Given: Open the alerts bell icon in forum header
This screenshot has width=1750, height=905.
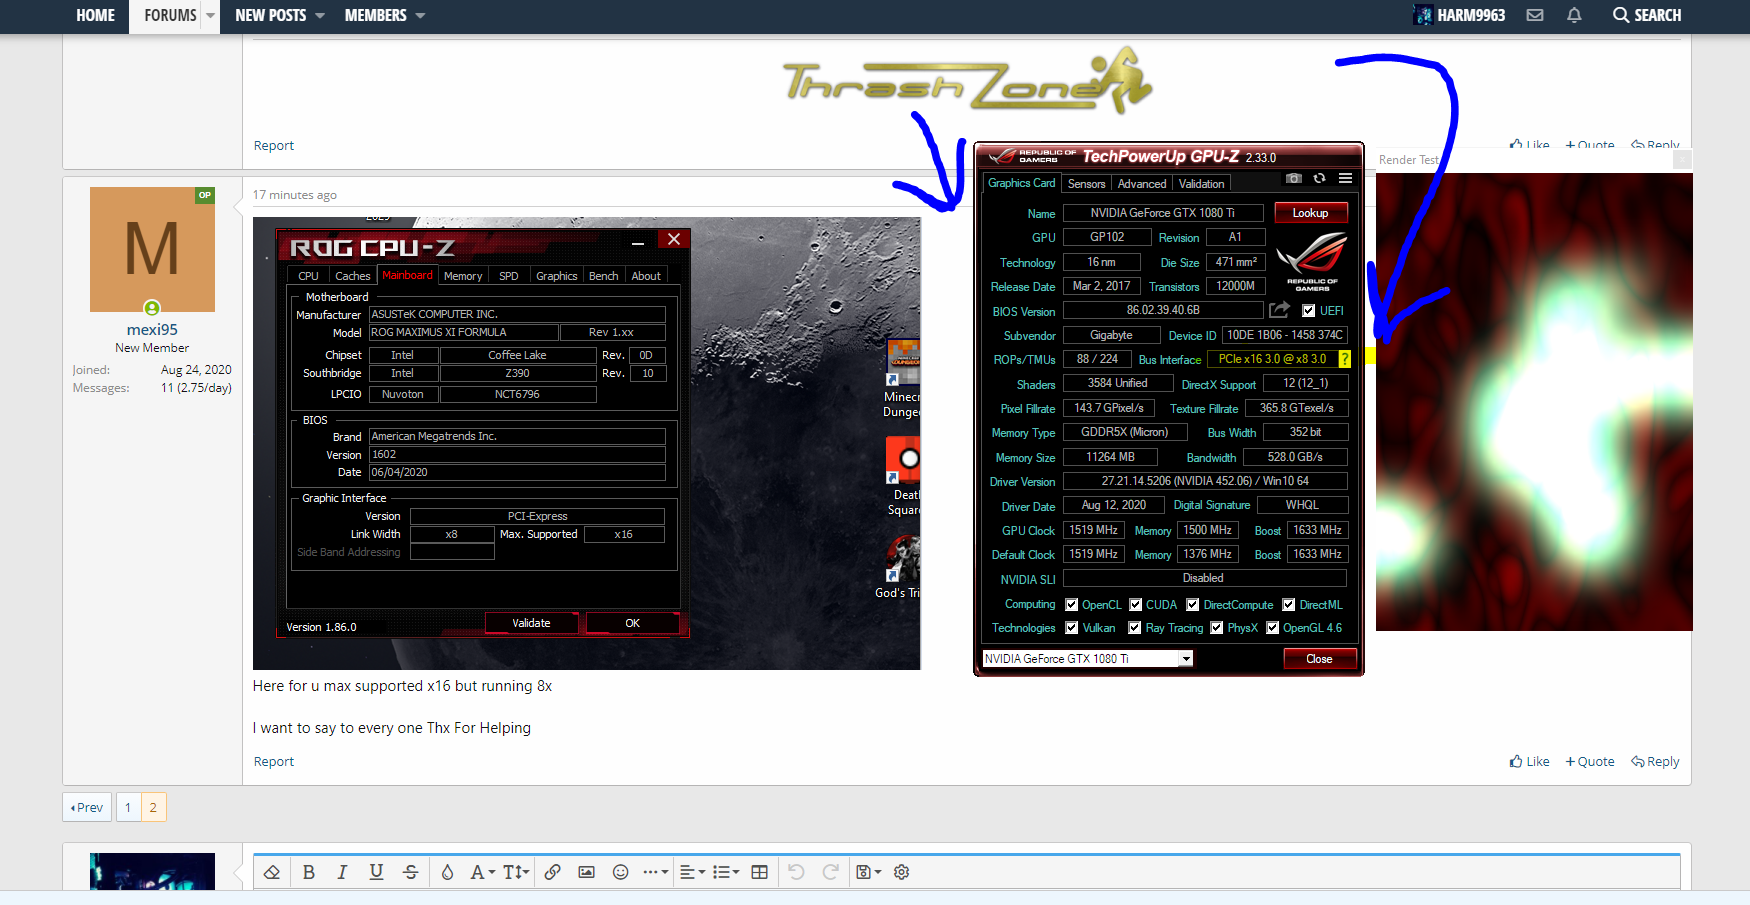Looking at the screenshot, I should point(1574,15).
